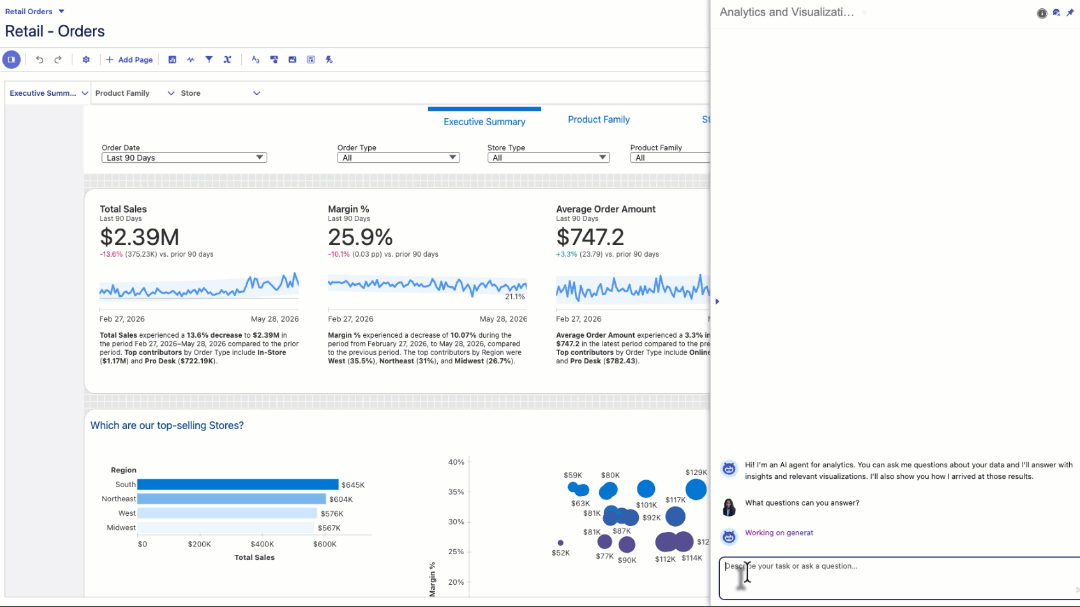Click the Retail - Orders dashboard title
1080x607 pixels.
point(55,31)
